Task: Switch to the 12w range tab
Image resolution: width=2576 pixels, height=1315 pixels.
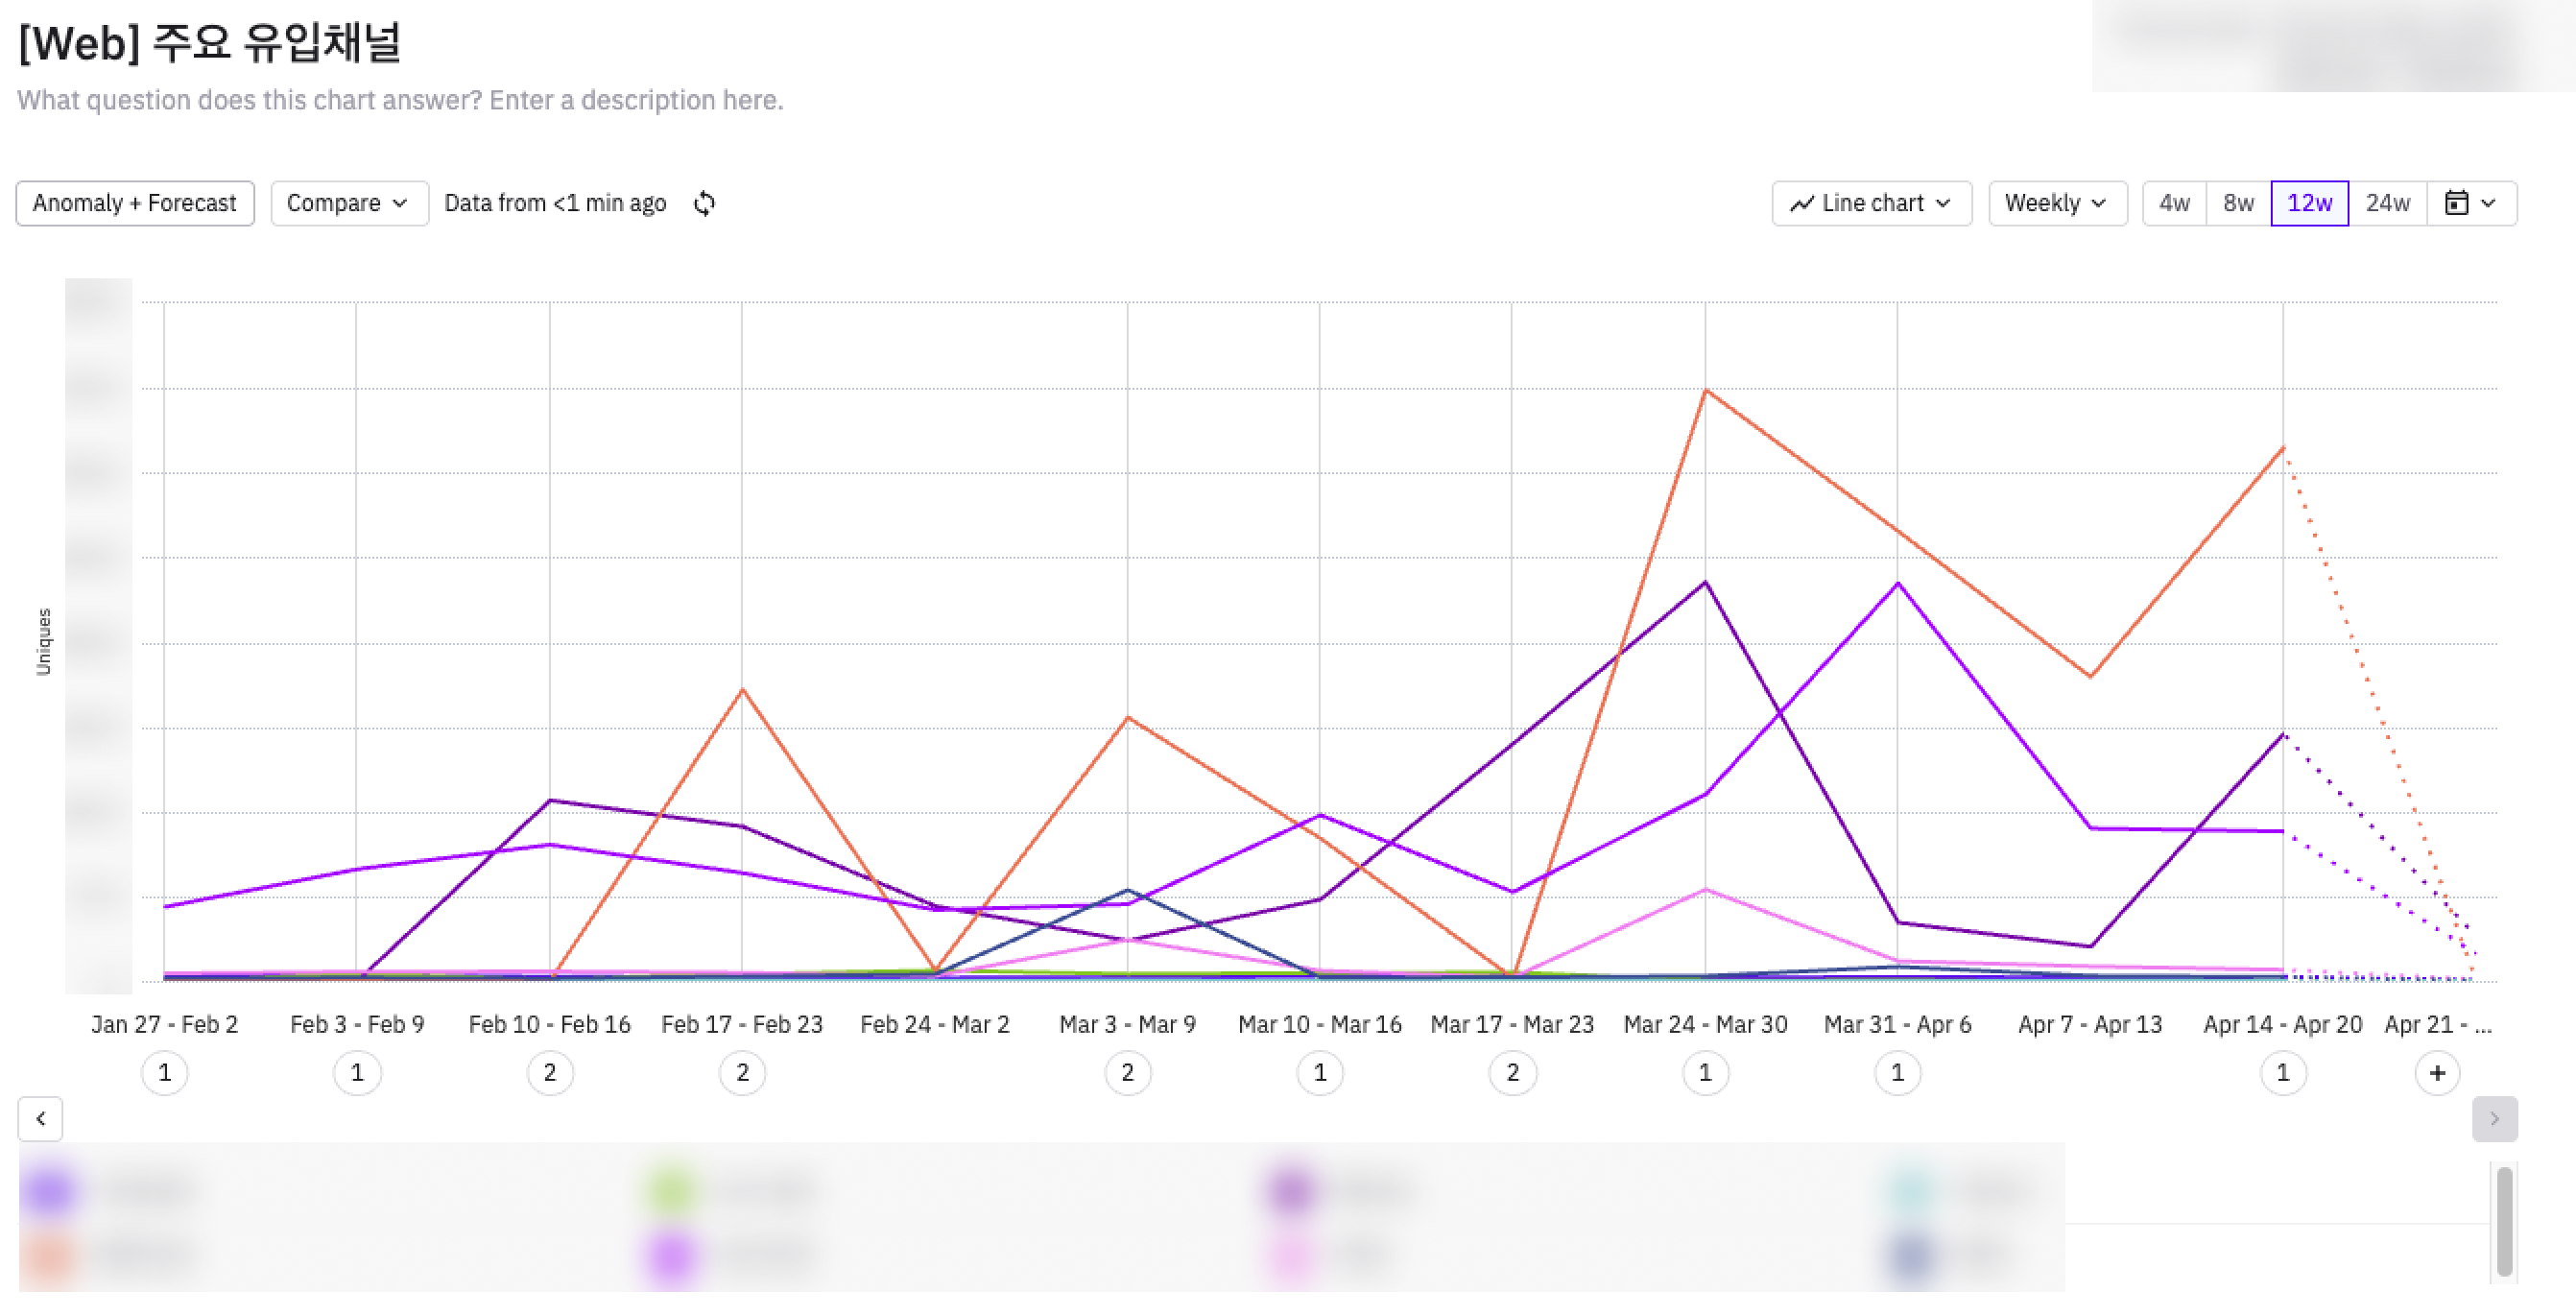Action: pyautogui.click(x=2308, y=204)
